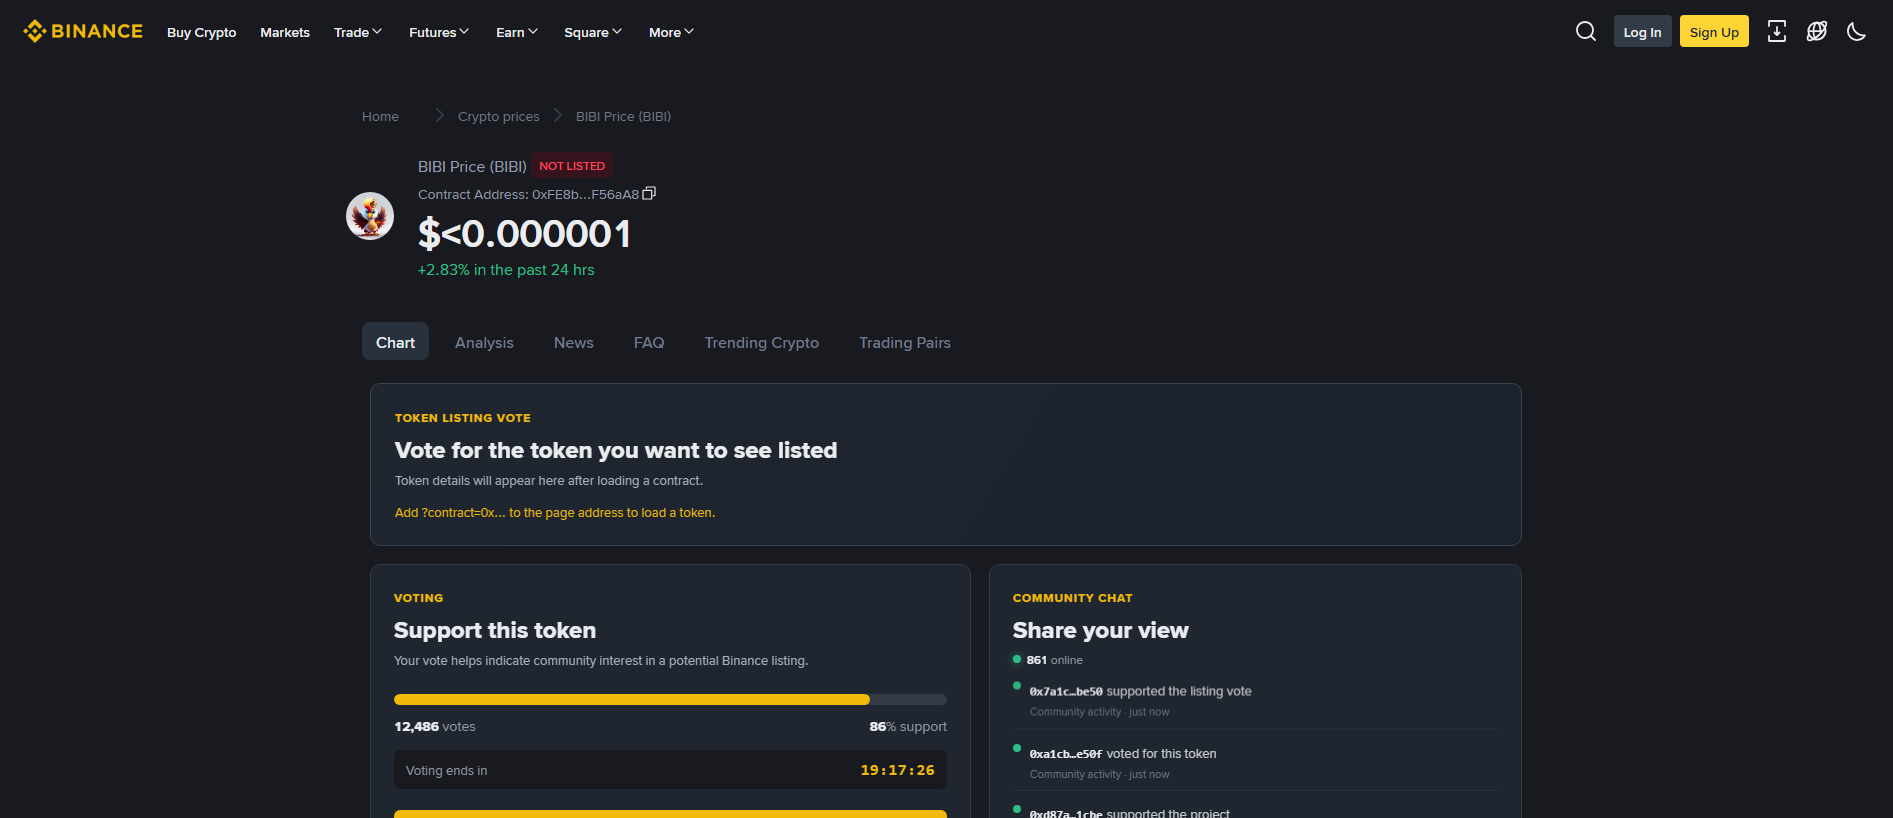Click BIBI Price (BIBI) breadcrumb

tap(623, 117)
